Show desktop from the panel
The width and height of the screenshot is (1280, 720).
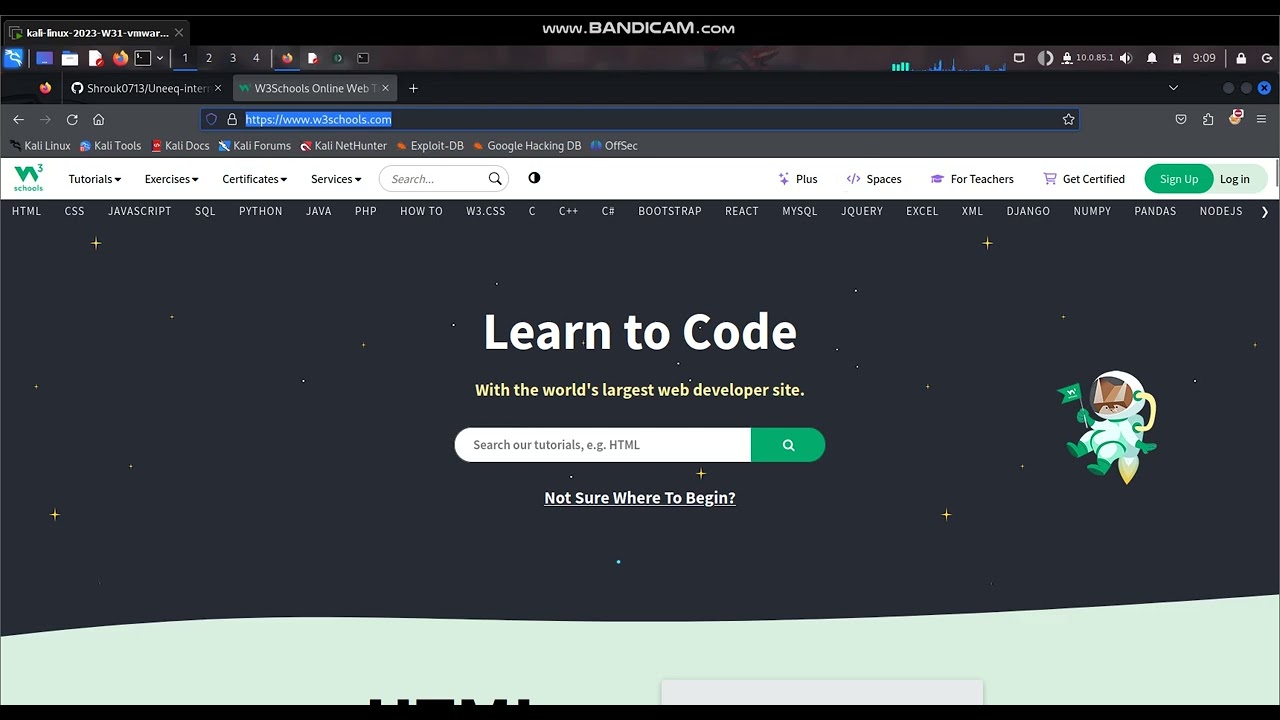44,58
